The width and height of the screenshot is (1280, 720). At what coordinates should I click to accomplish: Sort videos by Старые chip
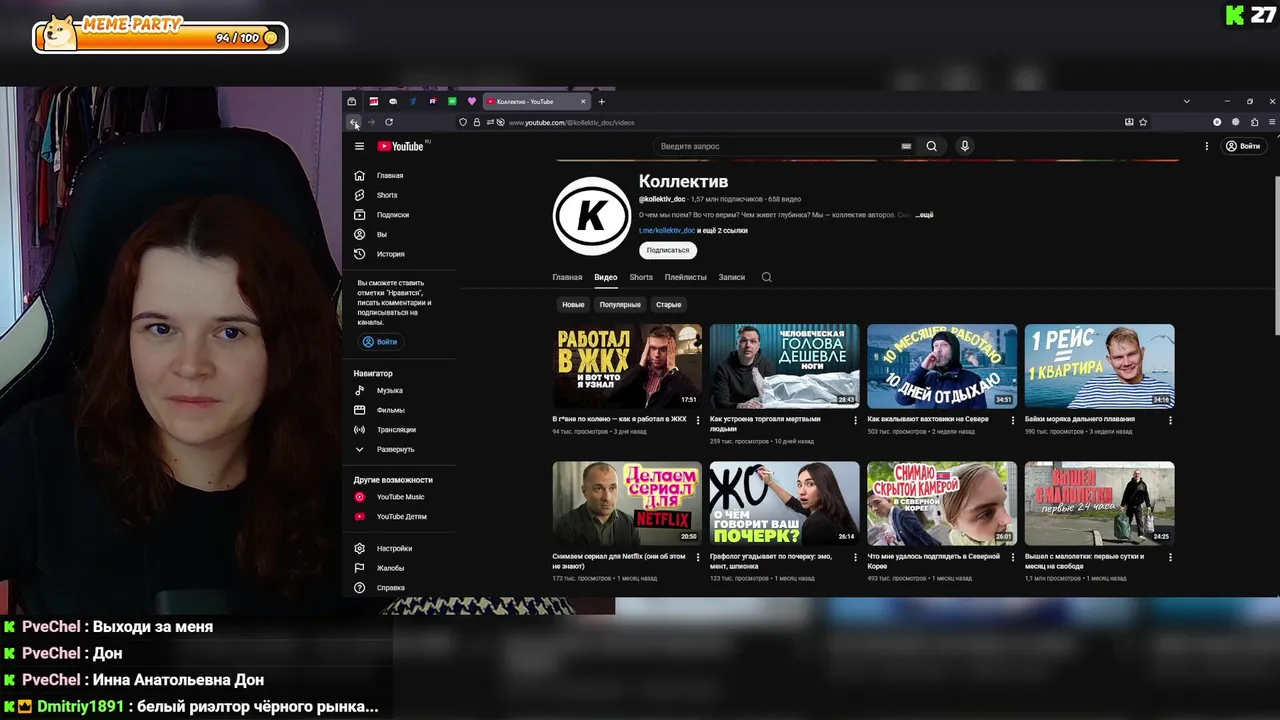(x=669, y=304)
